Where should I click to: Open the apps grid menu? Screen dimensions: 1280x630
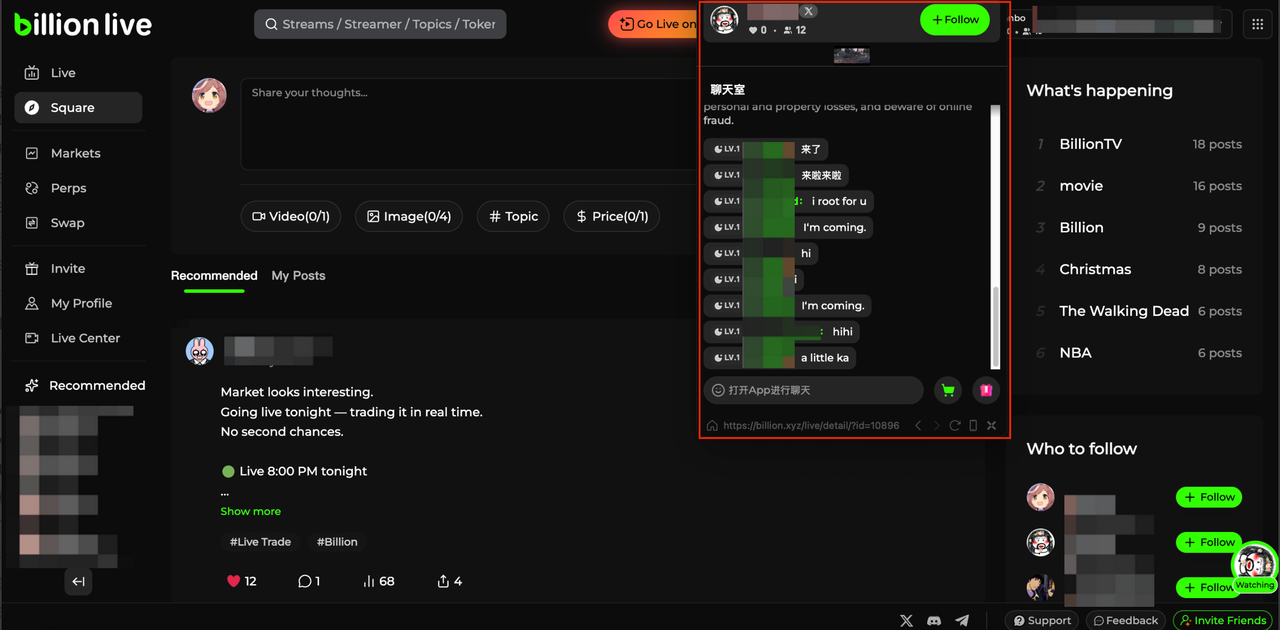click(x=1257, y=23)
